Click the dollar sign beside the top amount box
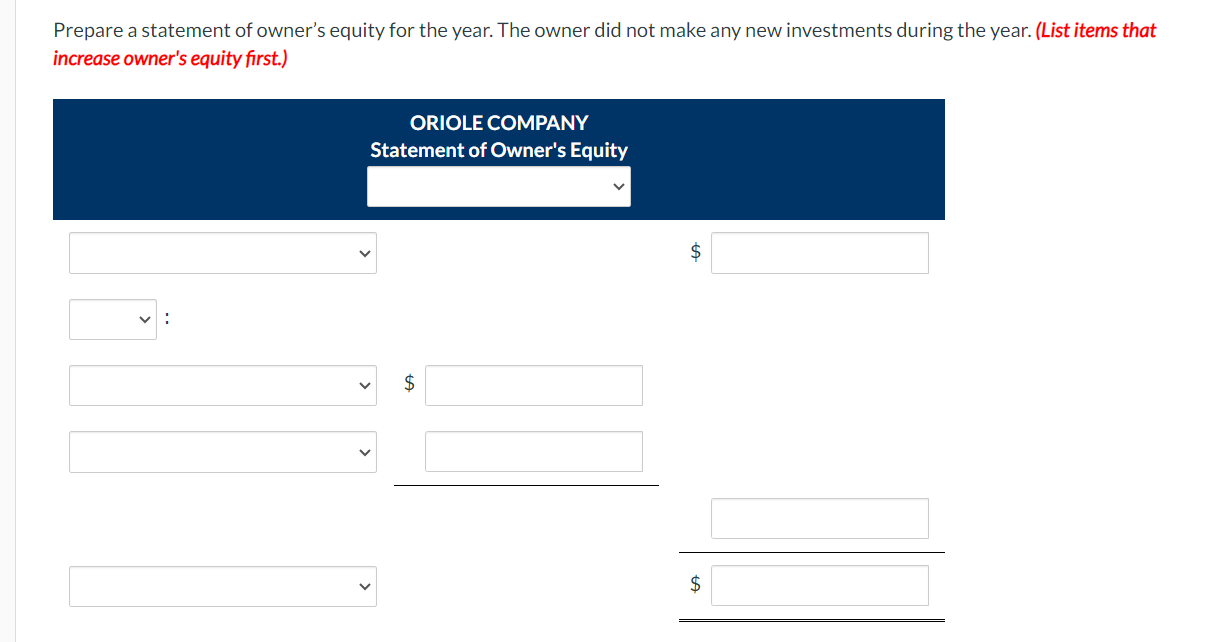The height and width of the screenshot is (642, 1206). (695, 253)
